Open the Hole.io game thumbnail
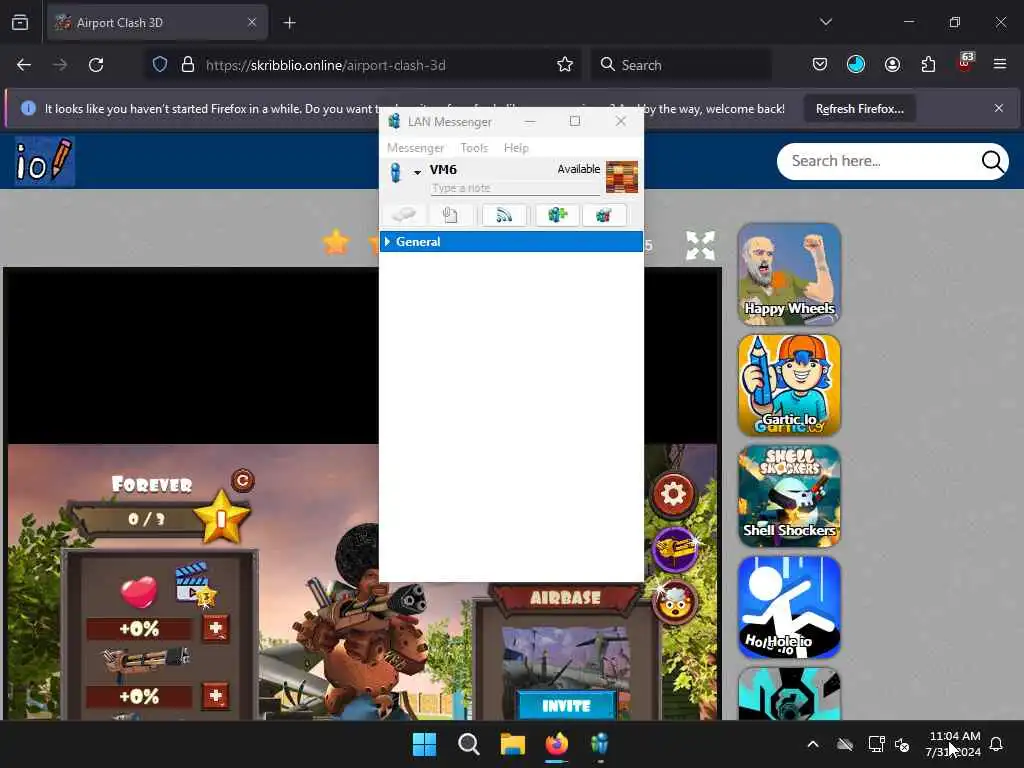 coord(790,607)
